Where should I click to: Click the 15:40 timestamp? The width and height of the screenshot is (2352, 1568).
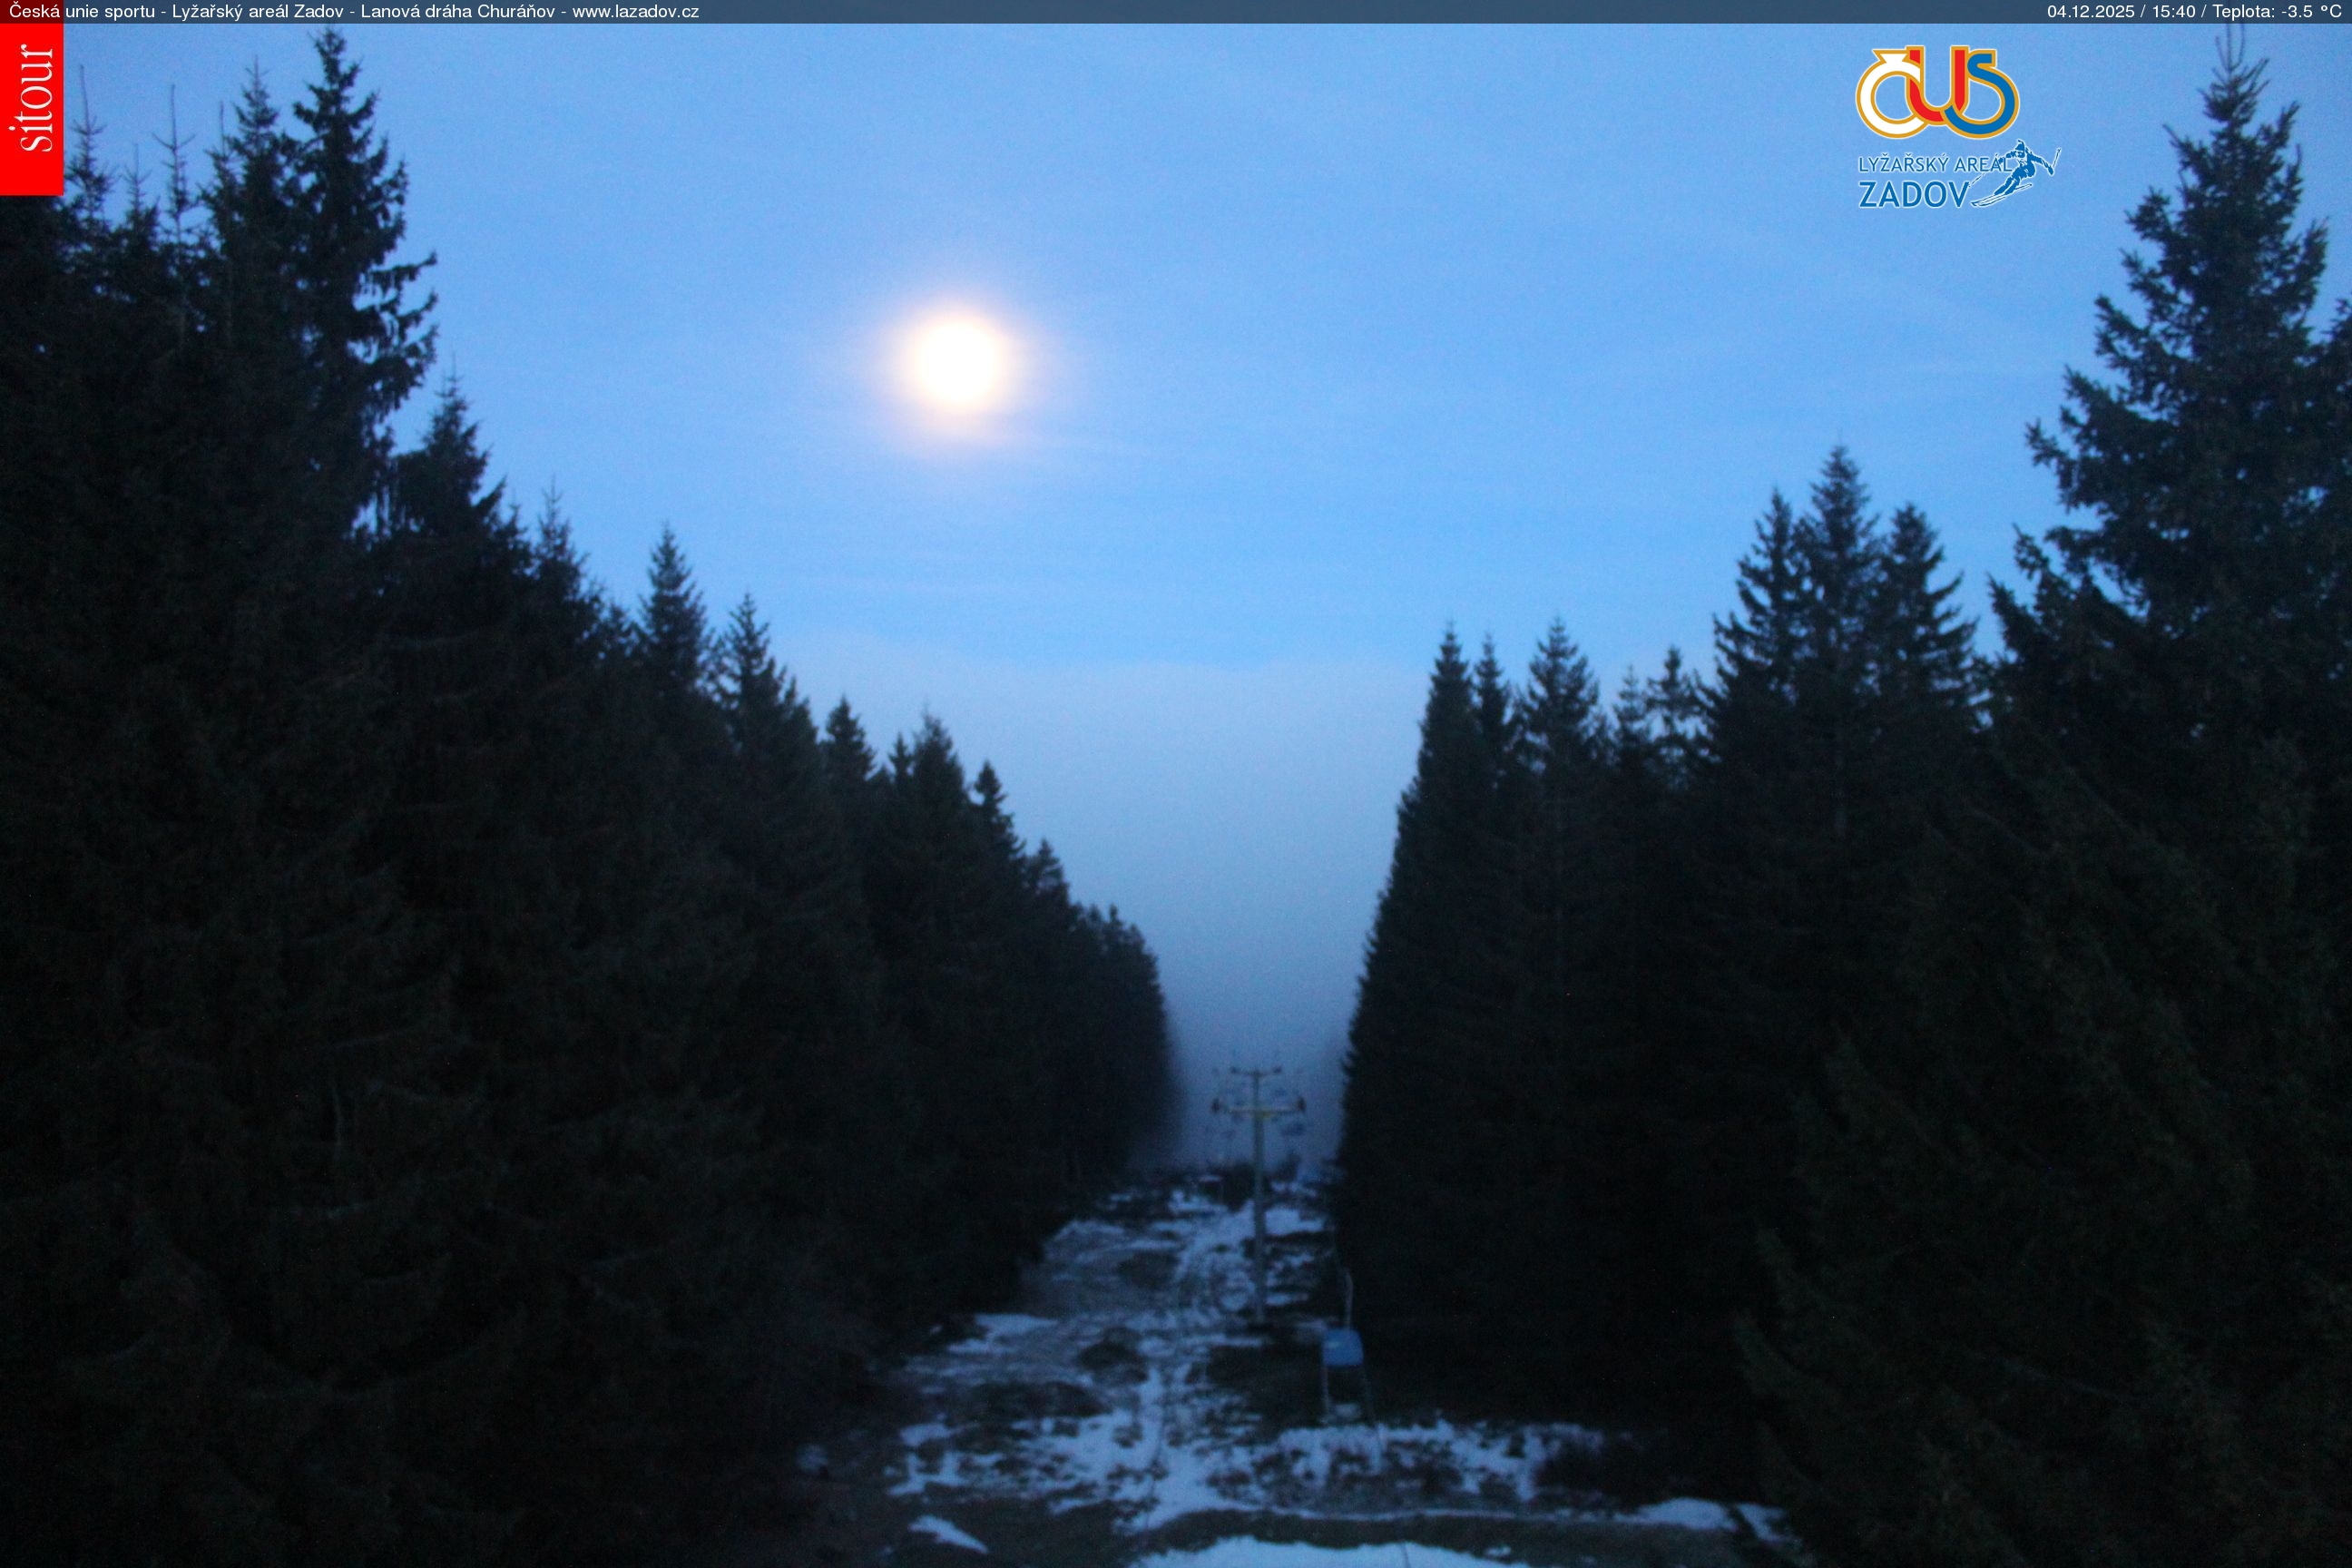click(x=2173, y=12)
